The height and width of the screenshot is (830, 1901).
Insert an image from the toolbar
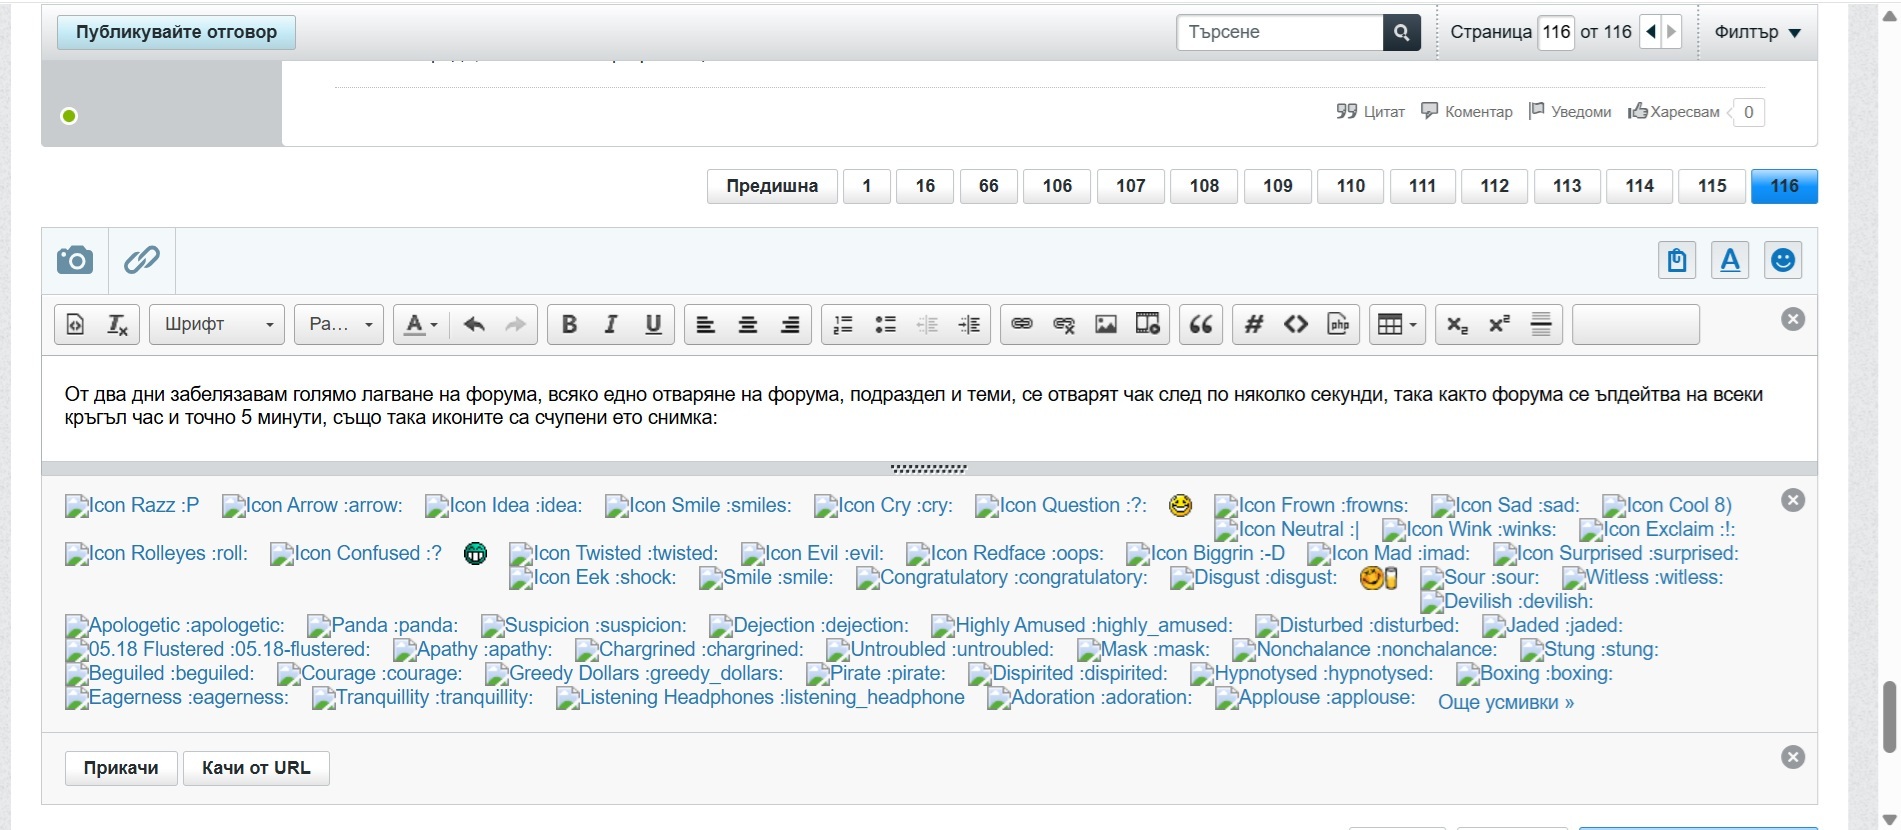point(1106,324)
